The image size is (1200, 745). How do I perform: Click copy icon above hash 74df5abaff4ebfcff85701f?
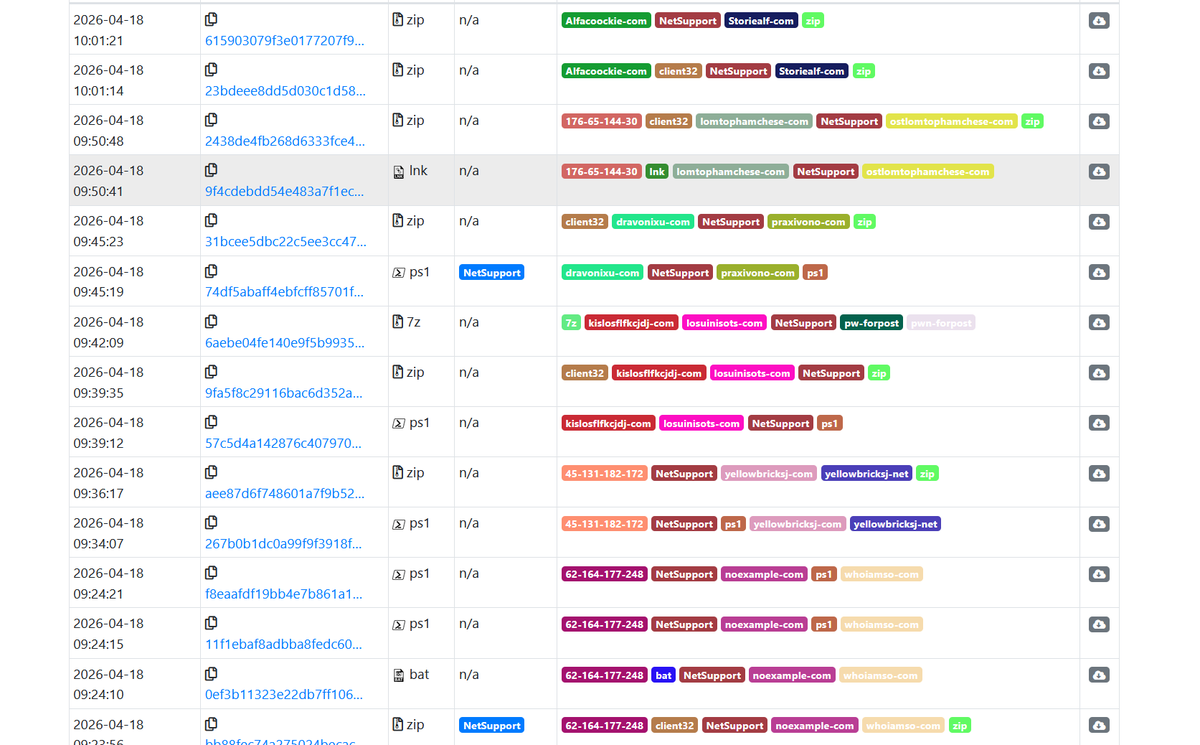[211, 271]
